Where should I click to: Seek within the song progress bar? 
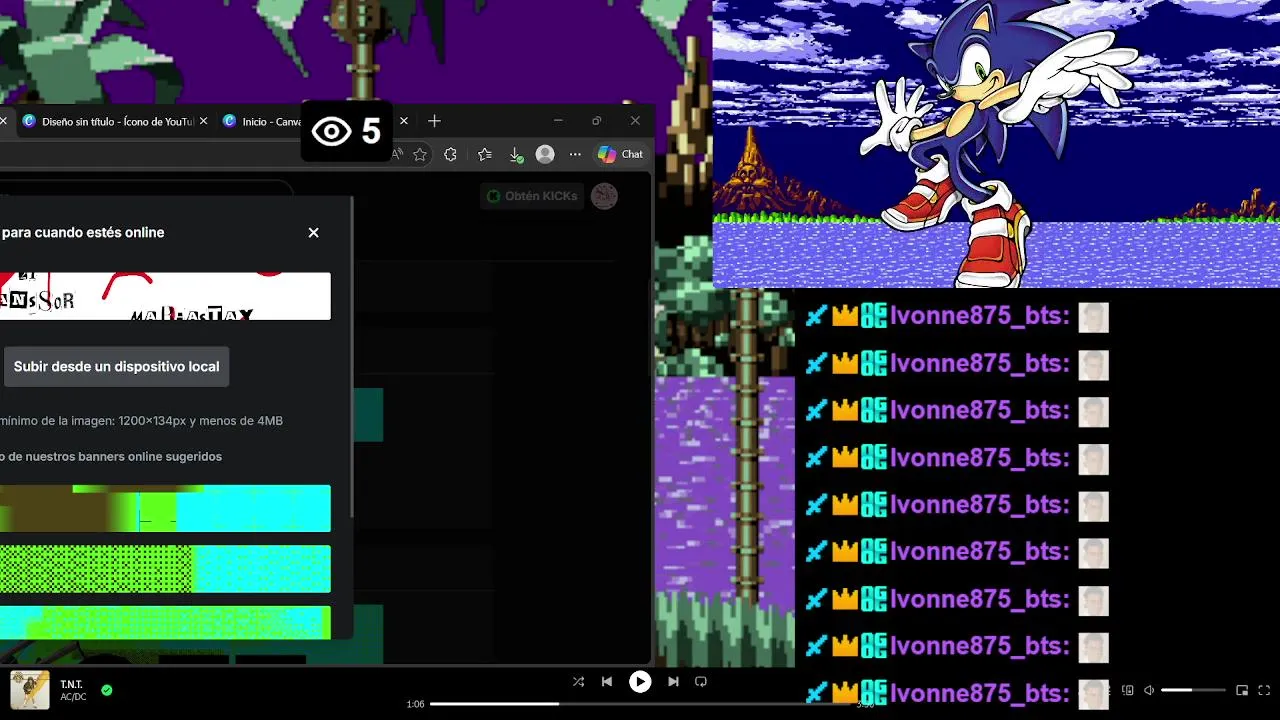(640, 704)
